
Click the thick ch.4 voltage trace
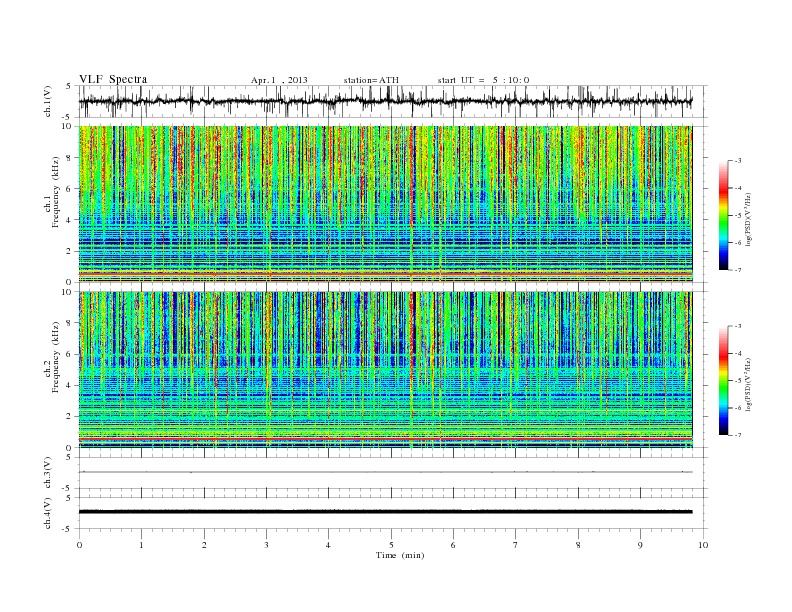[x=385, y=512]
